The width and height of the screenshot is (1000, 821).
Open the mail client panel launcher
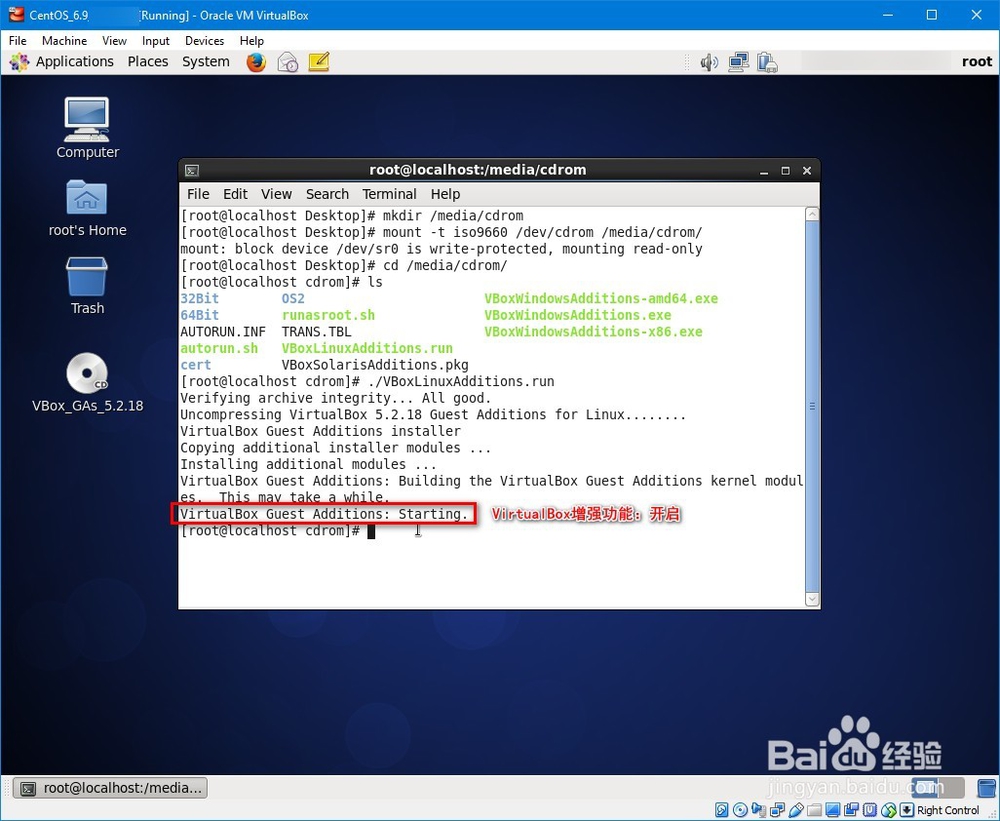coord(288,62)
